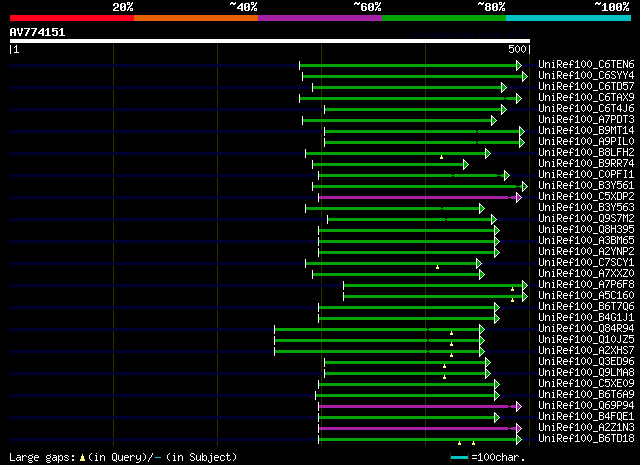
Task: Click the arrowhead ending the B3Y563 alignment
Action: click(x=482, y=209)
